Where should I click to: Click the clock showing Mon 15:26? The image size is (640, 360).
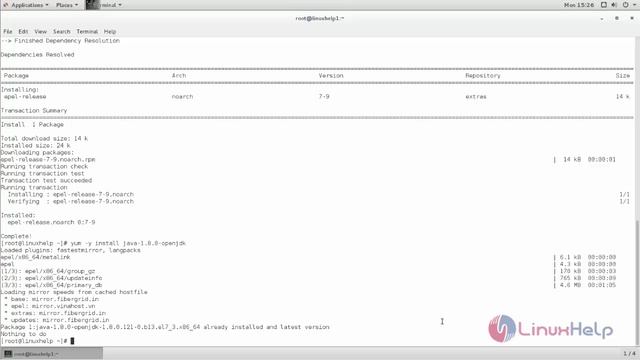[x=579, y=5]
